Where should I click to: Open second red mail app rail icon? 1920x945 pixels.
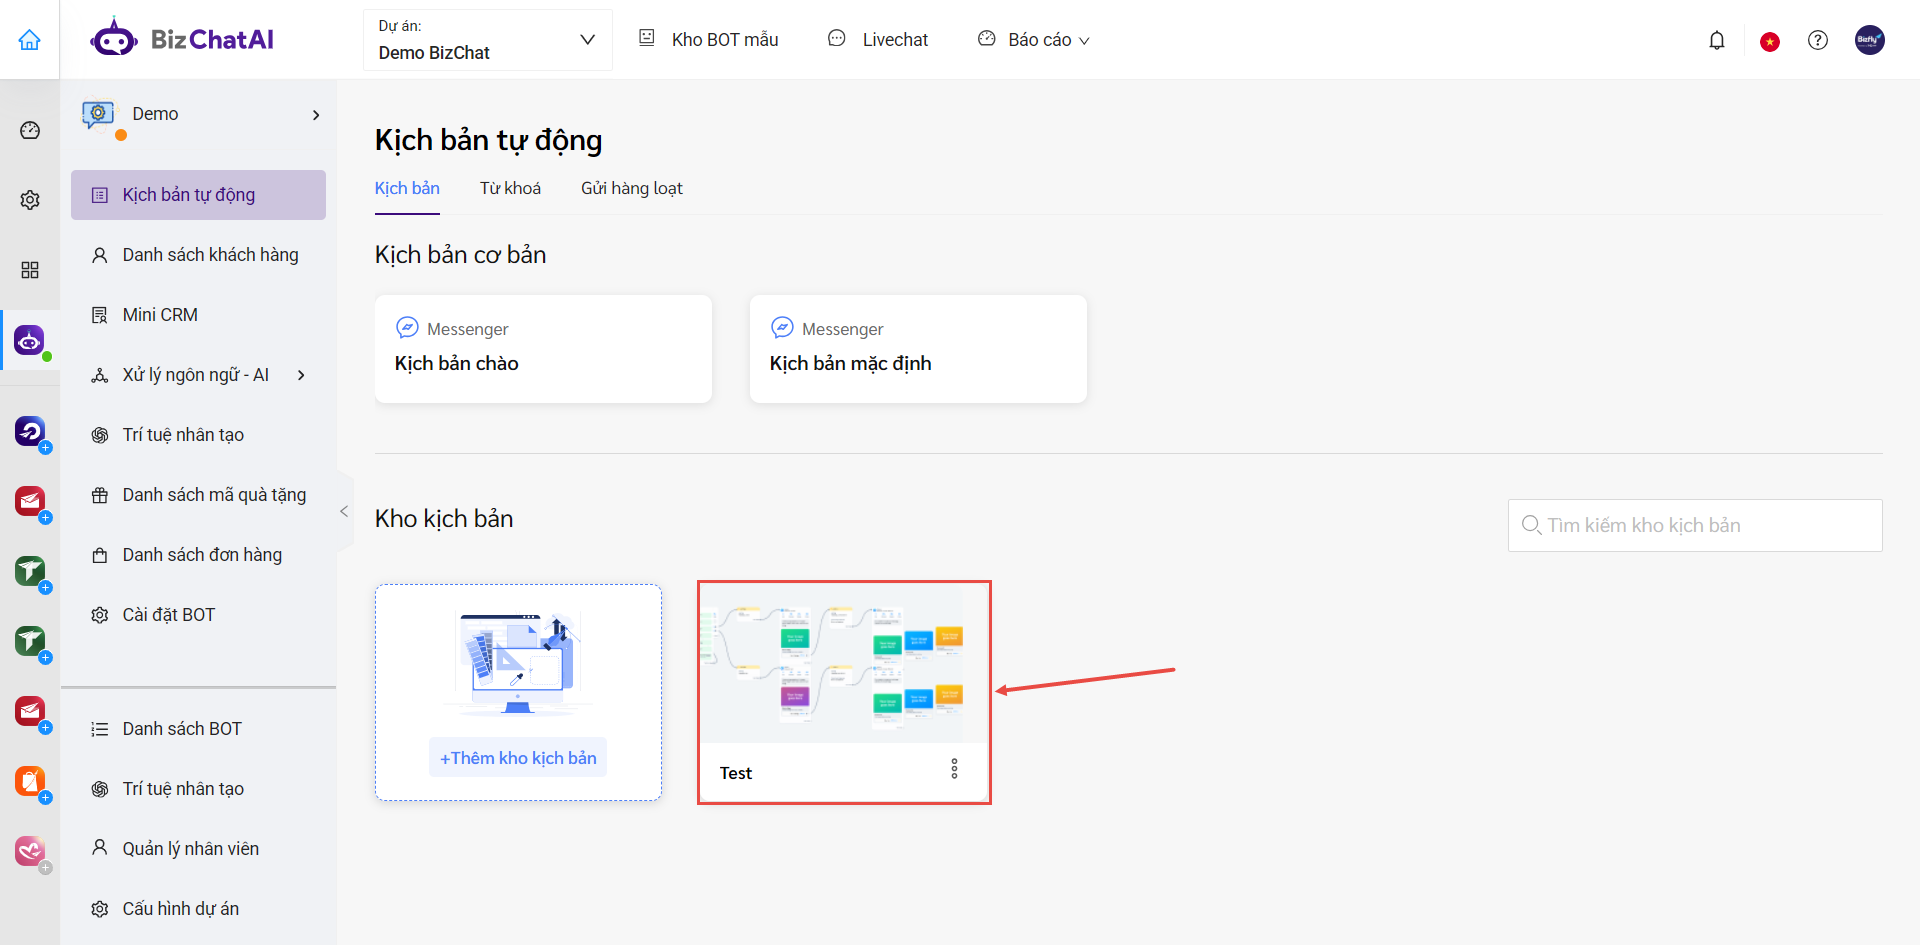click(30, 711)
